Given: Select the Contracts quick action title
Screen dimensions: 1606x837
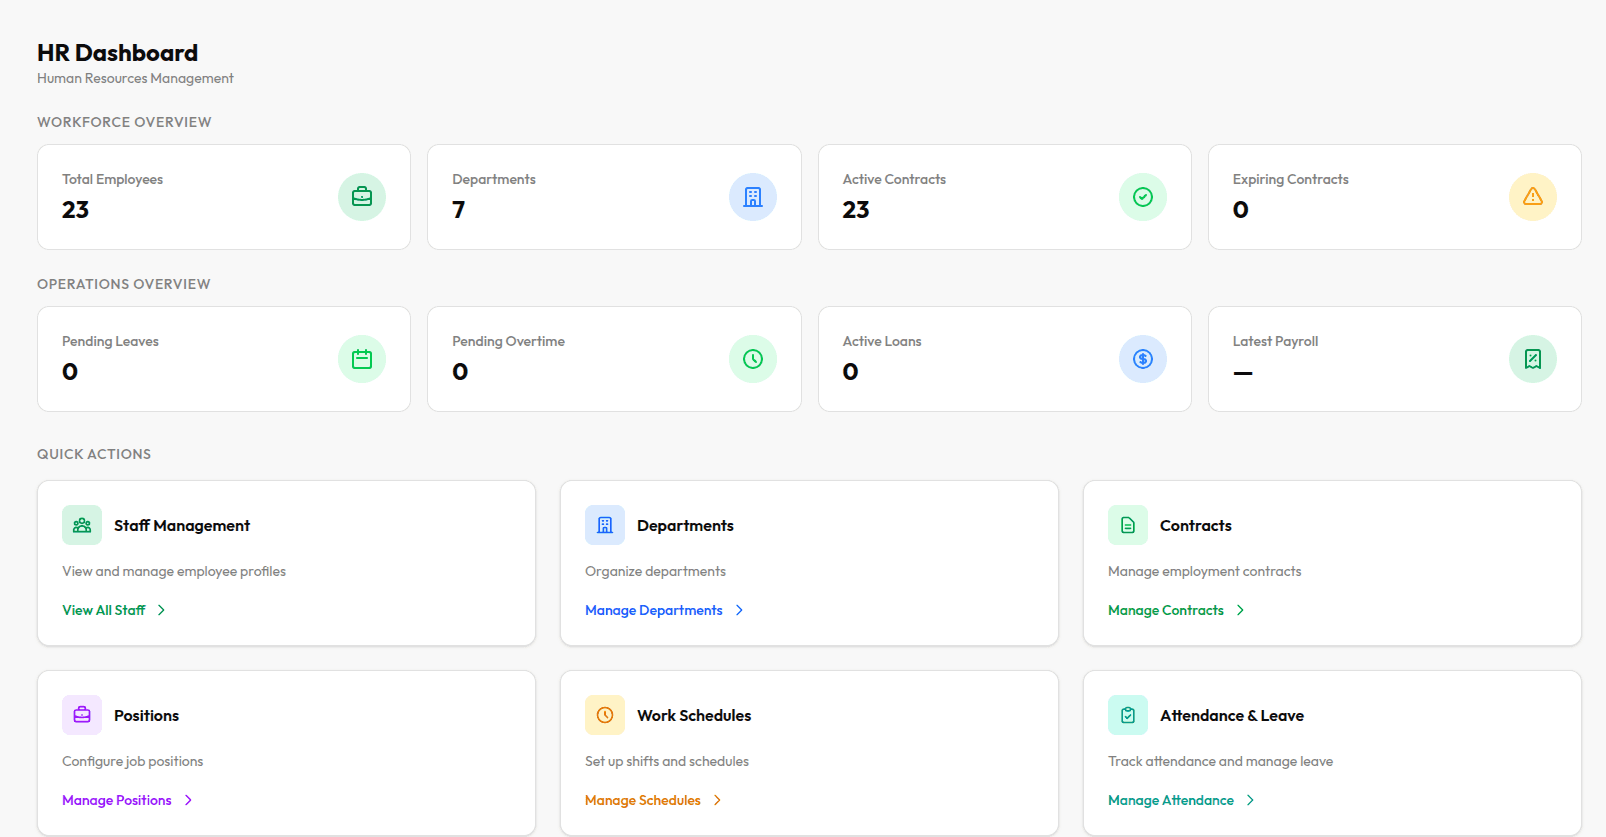Looking at the screenshot, I should [1196, 525].
